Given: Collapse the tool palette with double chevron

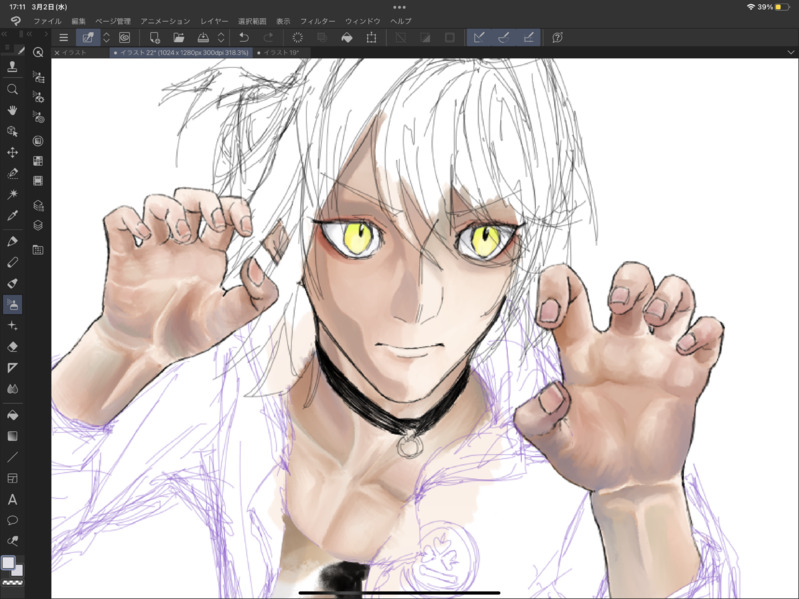Looking at the screenshot, I should tap(5, 34).
